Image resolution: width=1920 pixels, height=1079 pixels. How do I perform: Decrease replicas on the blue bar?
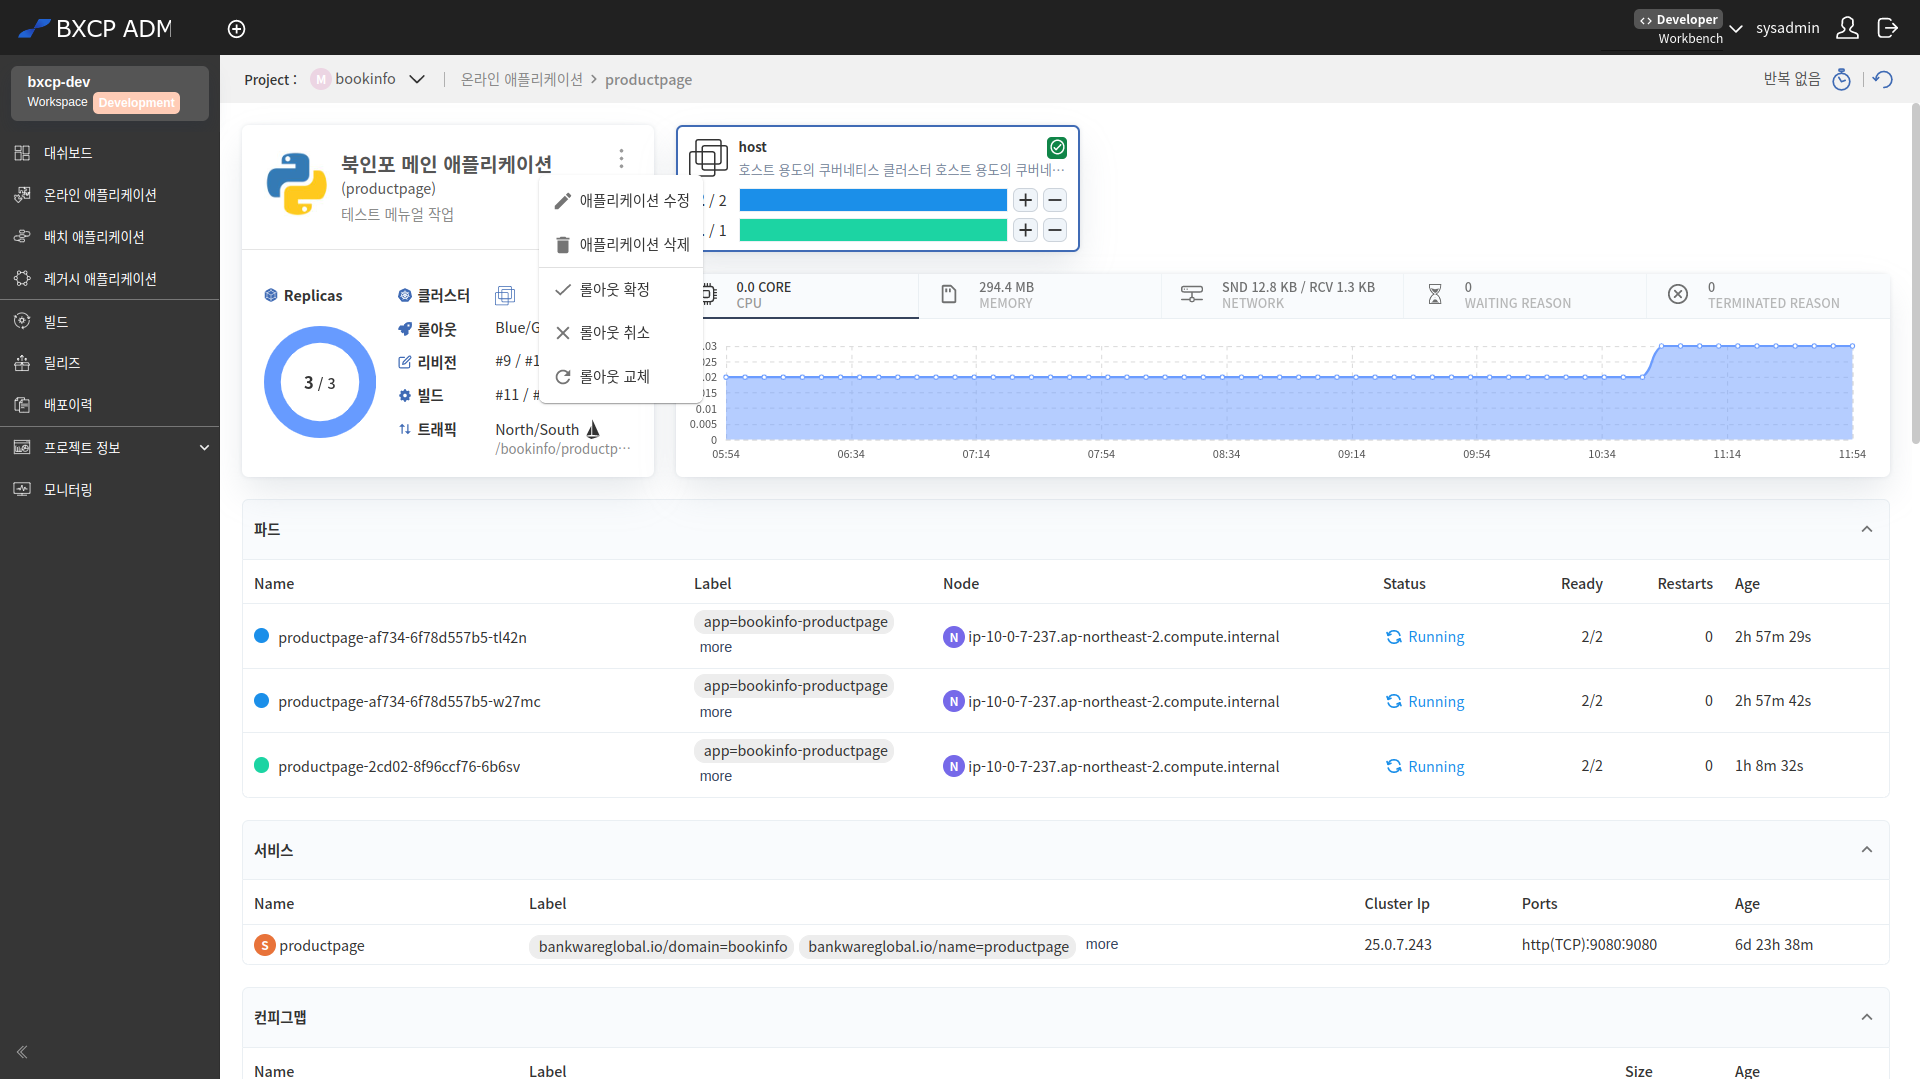click(1055, 200)
